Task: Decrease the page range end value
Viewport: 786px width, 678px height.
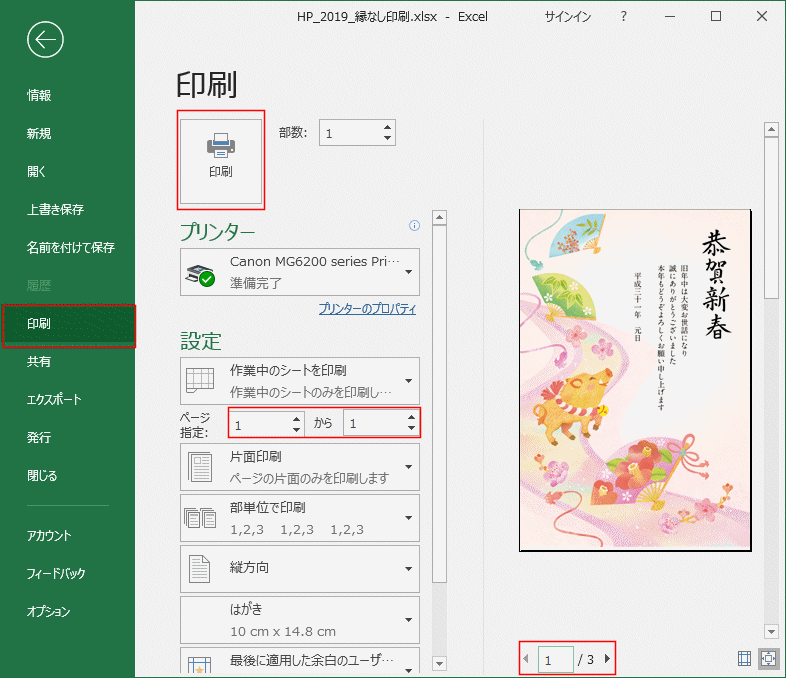Action: click(x=412, y=429)
